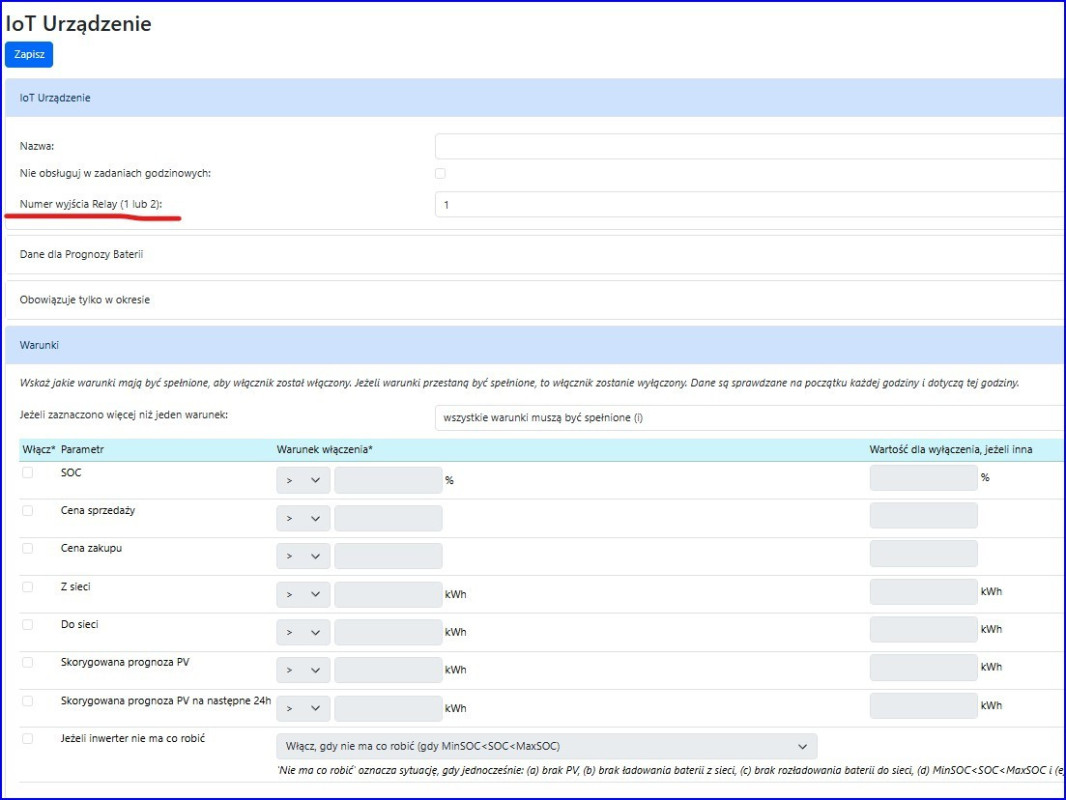The width and height of the screenshot is (1066, 800).
Task: Collapse the Warunki section header
Action: [x=40, y=345]
